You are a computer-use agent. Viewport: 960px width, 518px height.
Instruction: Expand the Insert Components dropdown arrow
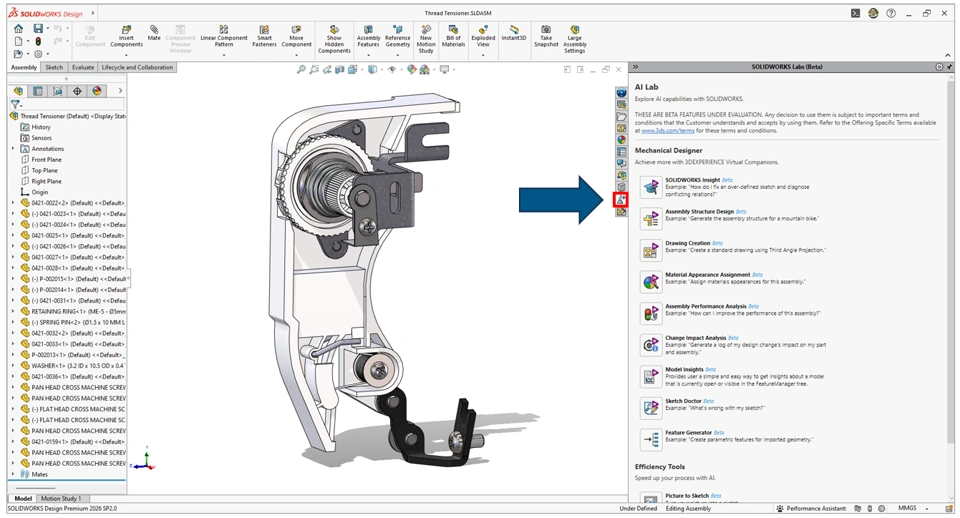click(126, 55)
